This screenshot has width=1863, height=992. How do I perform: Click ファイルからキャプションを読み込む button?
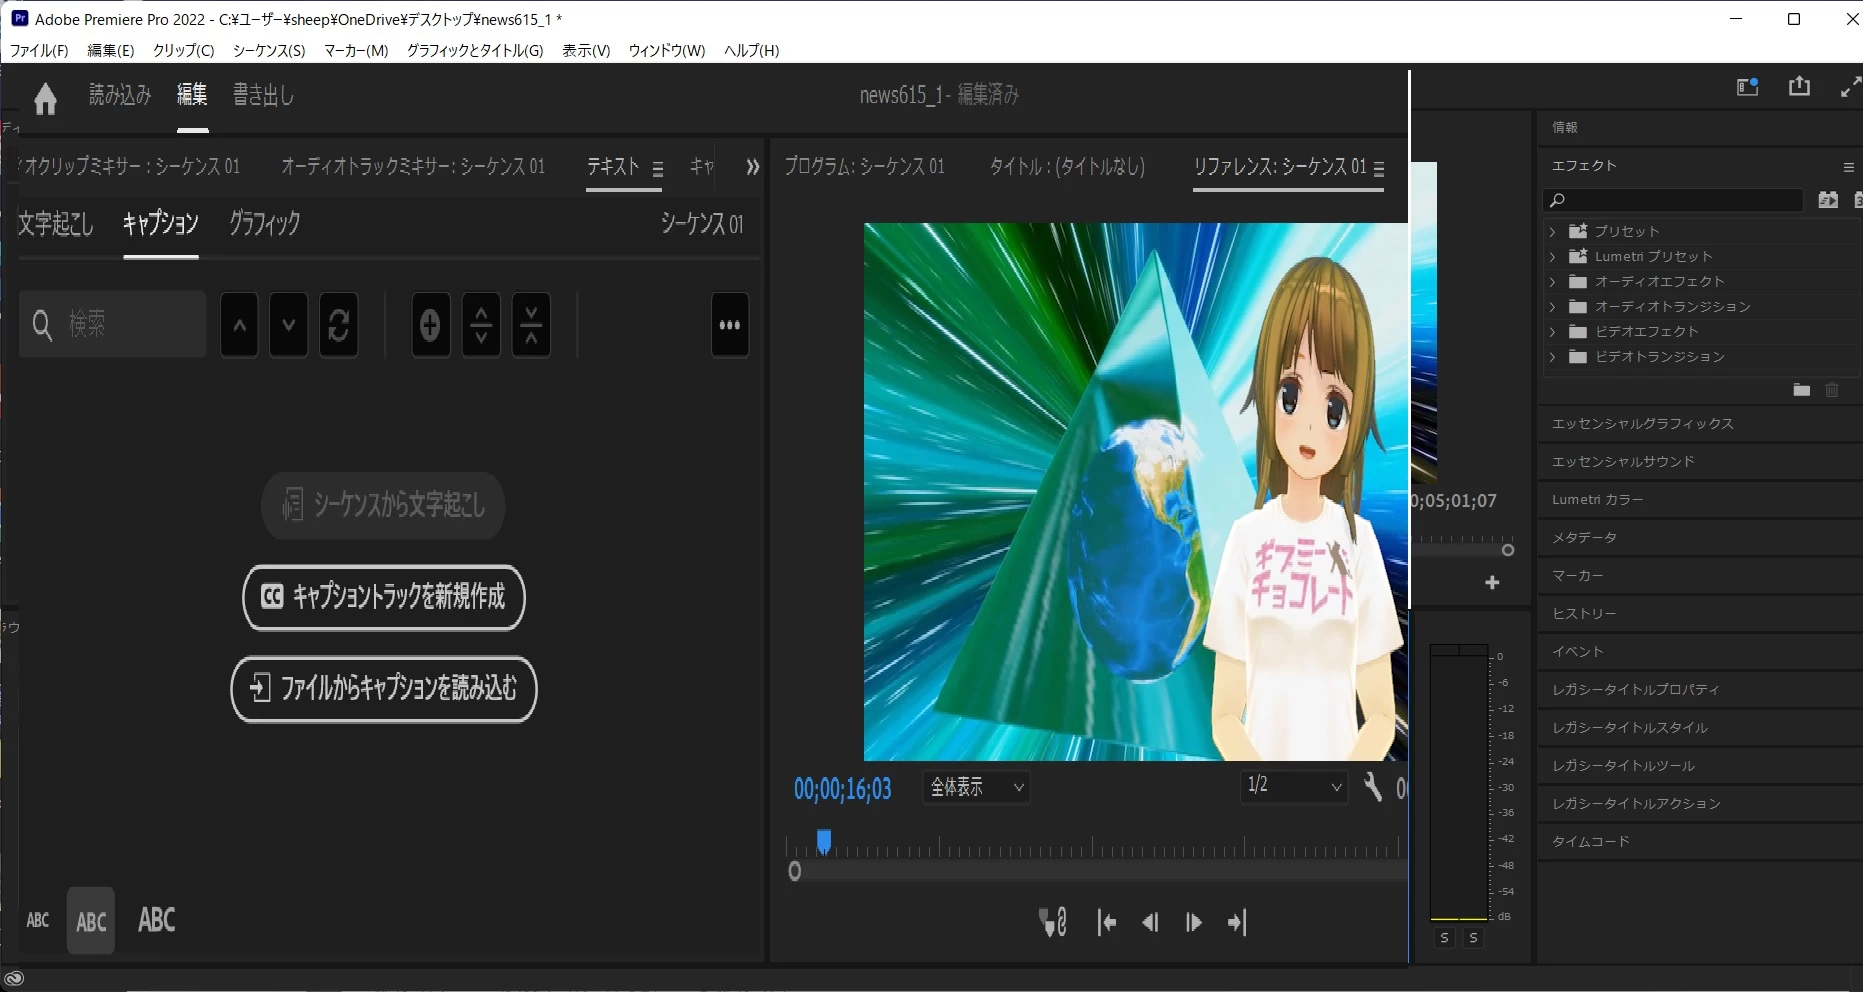384,689
